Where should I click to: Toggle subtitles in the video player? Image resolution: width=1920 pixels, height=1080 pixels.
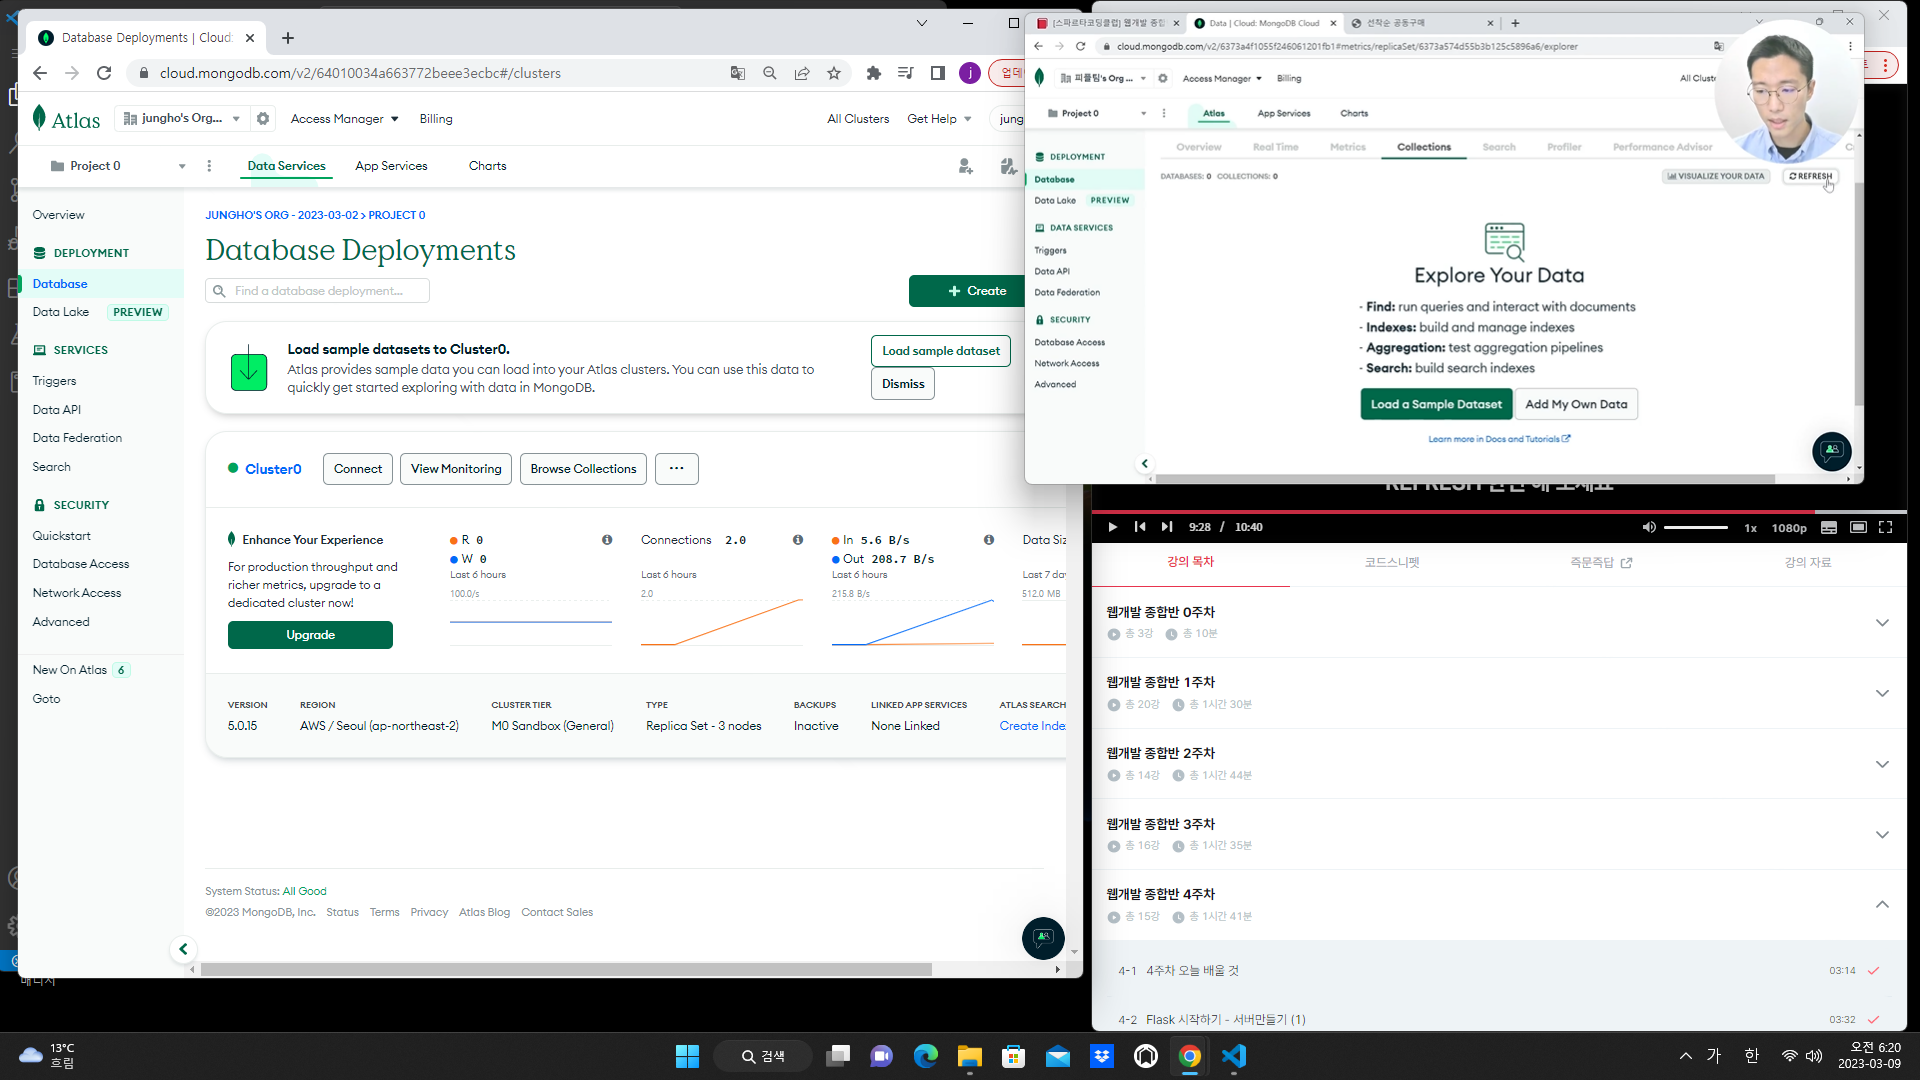[1829, 527]
